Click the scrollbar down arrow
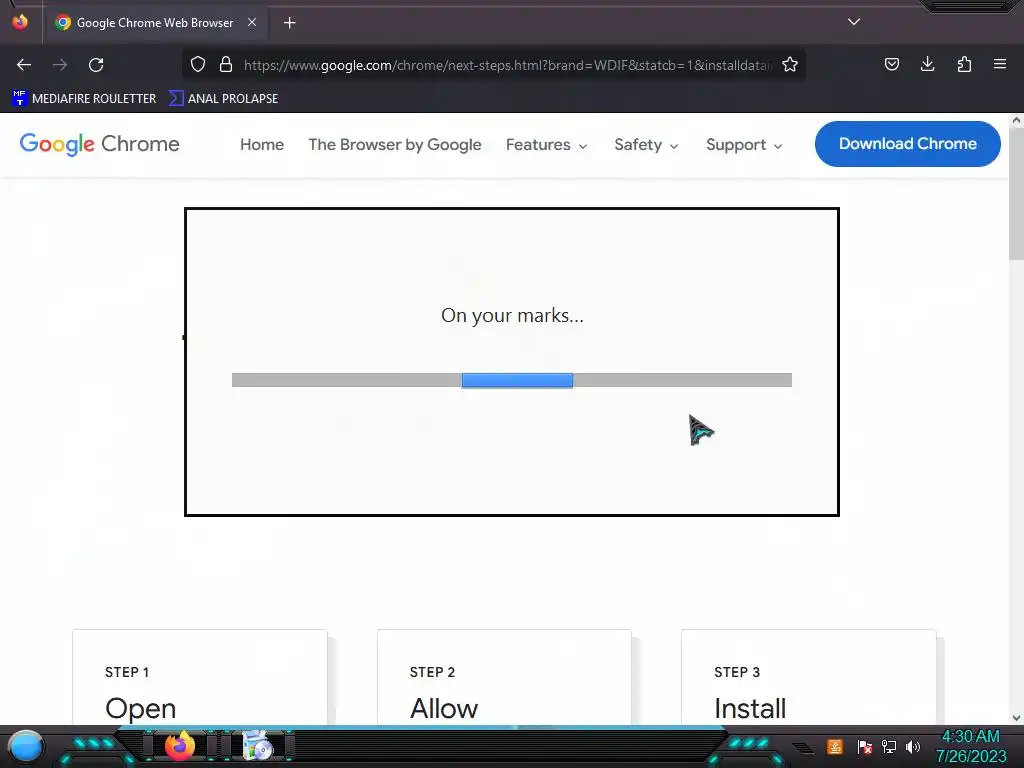1024x768 pixels. tap(1016, 718)
